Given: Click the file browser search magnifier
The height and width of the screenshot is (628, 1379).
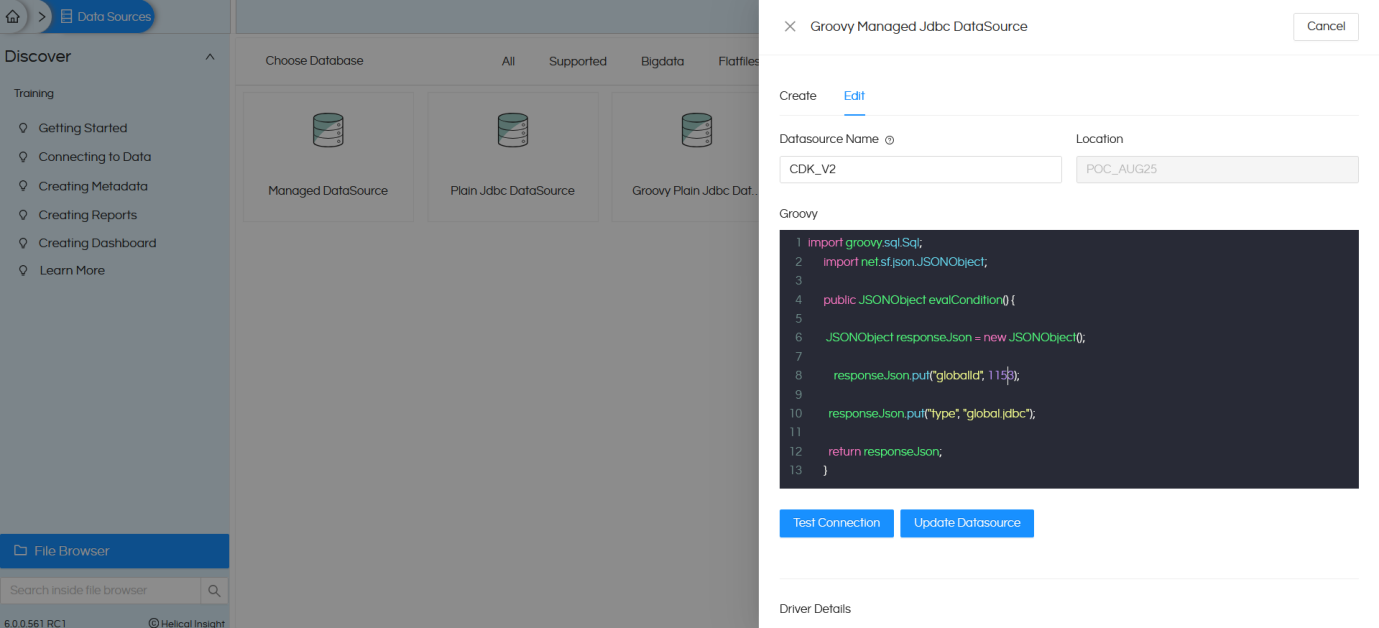Looking at the screenshot, I should click(x=214, y=591).
